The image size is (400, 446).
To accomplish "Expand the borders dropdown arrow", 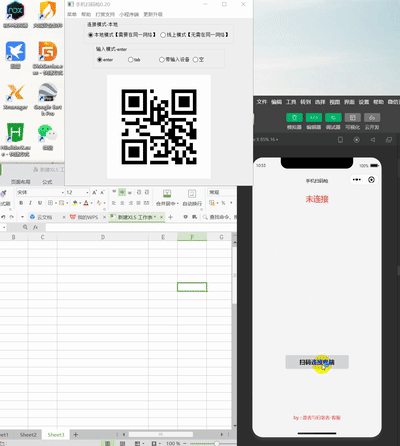I will [55, 203].
